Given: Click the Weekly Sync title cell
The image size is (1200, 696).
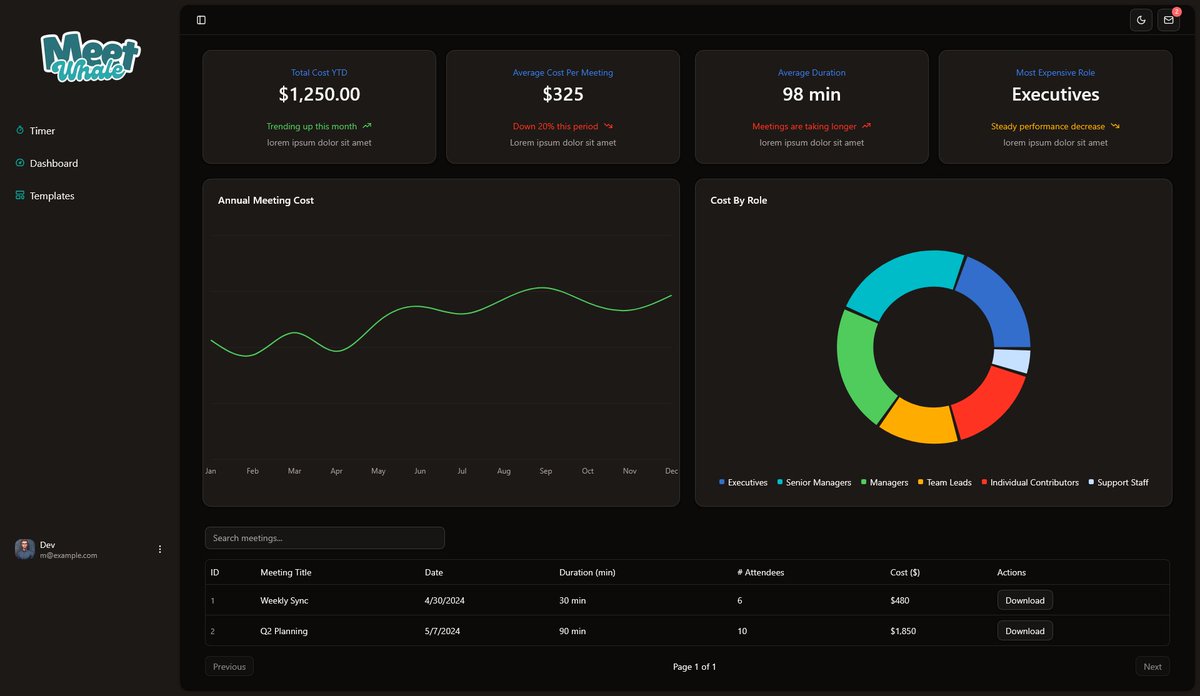Looking at the screenshot, I should 285,601.
